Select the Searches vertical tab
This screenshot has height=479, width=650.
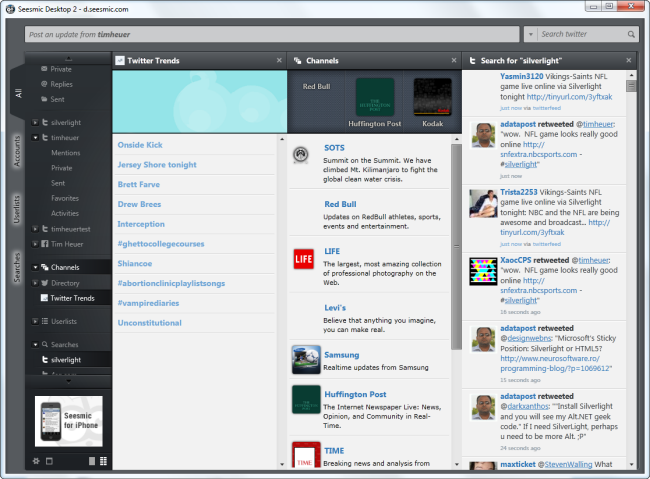[x=17, y=267]
